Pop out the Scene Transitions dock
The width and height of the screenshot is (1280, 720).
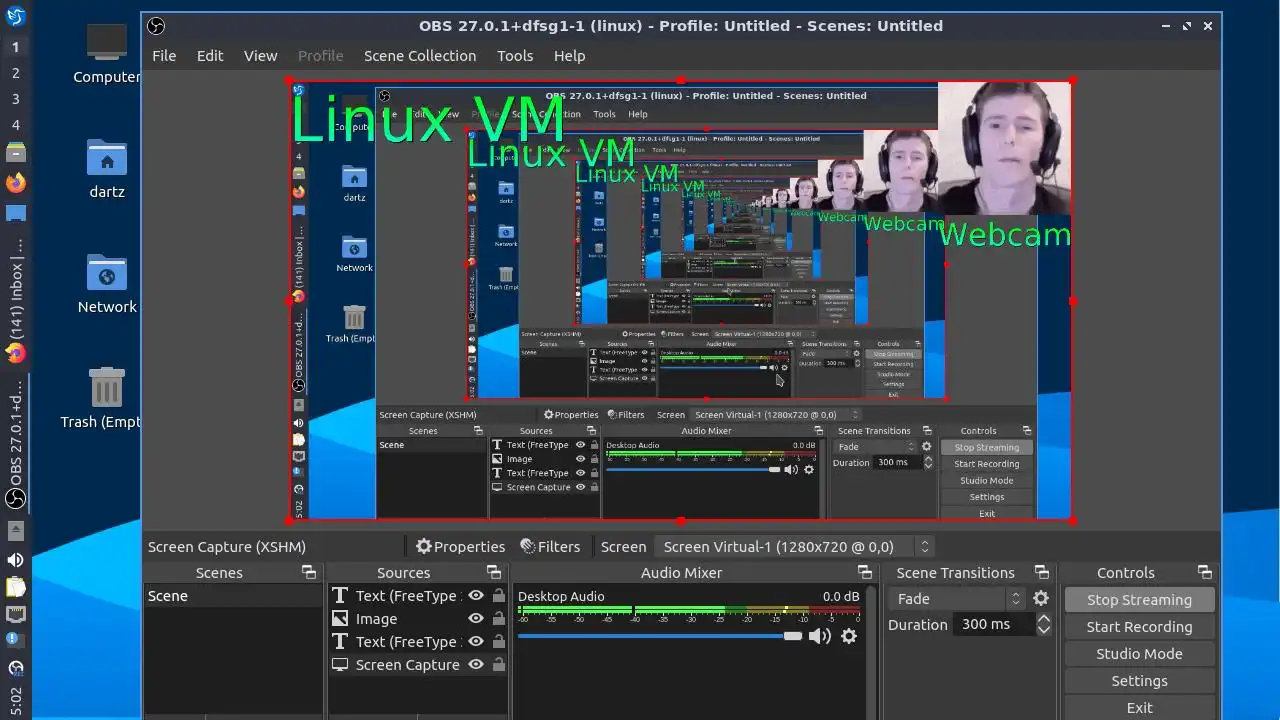[x=1041, y=572]
